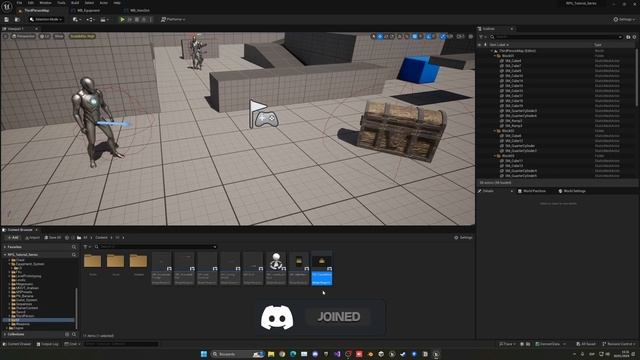This screenshot has width=640, height=360.
Task: Open the Blueprints dropdown in the main toolbar
Action: tap(91, 20)
